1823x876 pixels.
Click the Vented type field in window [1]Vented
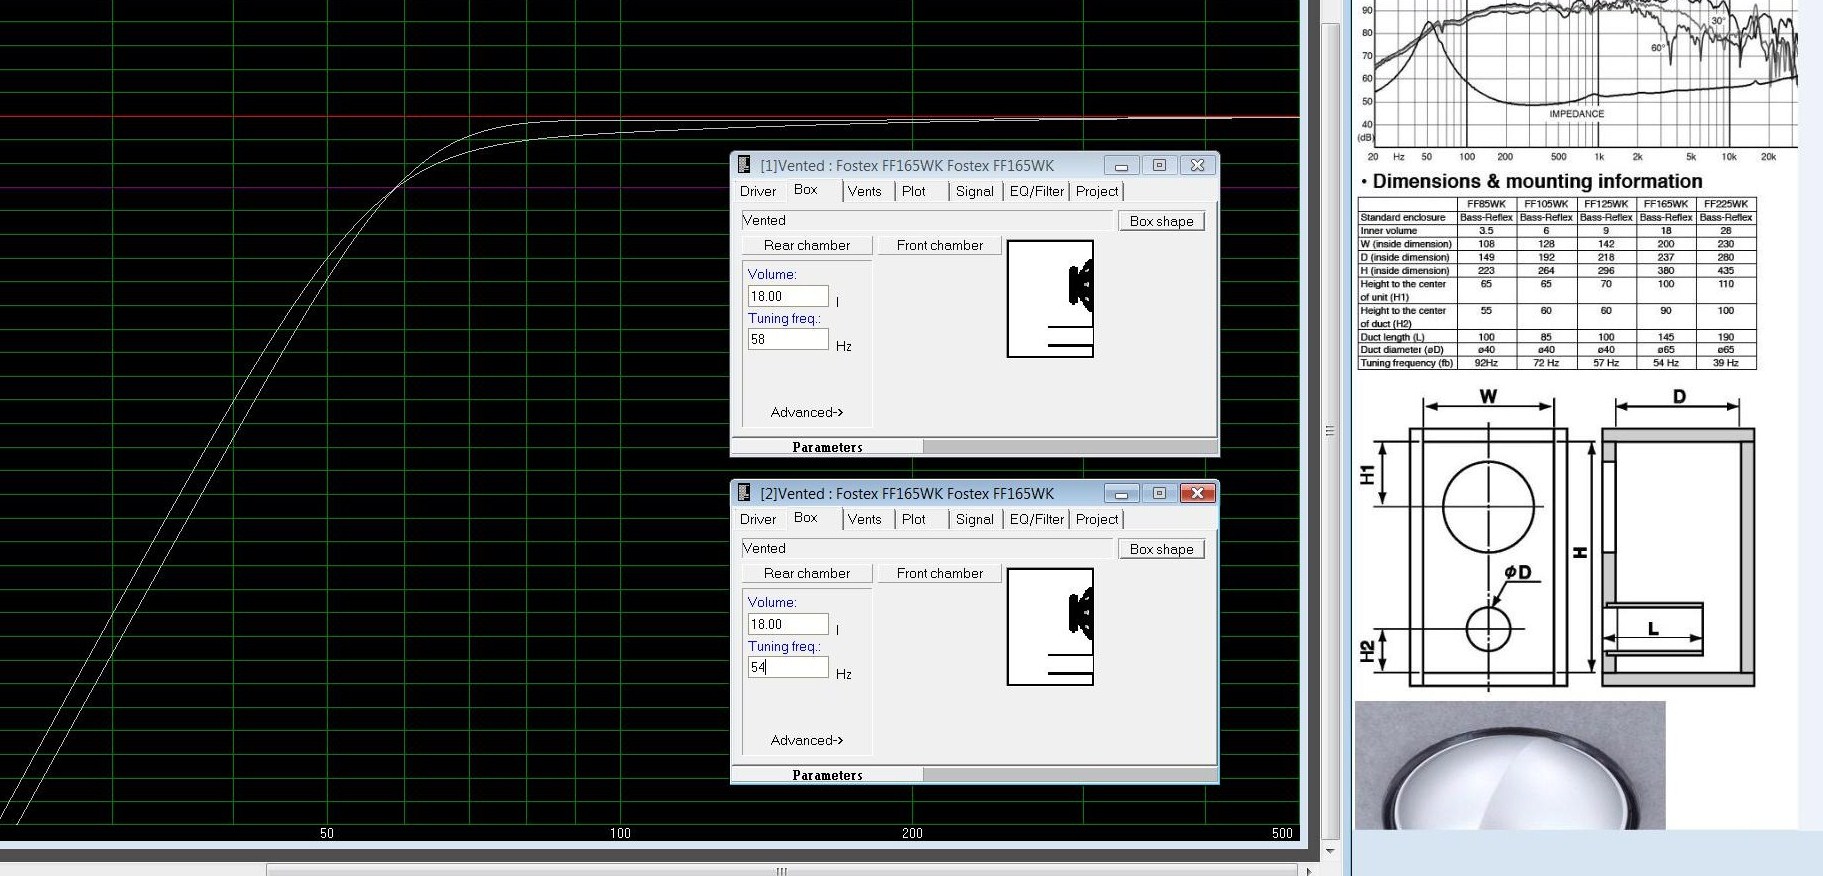[926, 221]
